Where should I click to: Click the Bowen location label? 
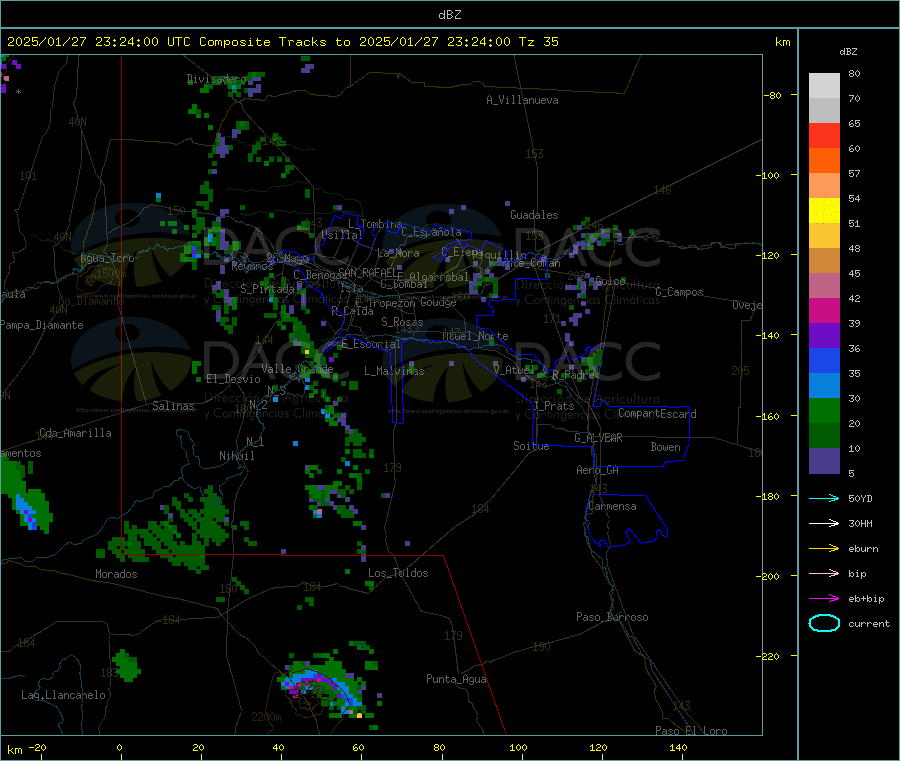(666, 447)
